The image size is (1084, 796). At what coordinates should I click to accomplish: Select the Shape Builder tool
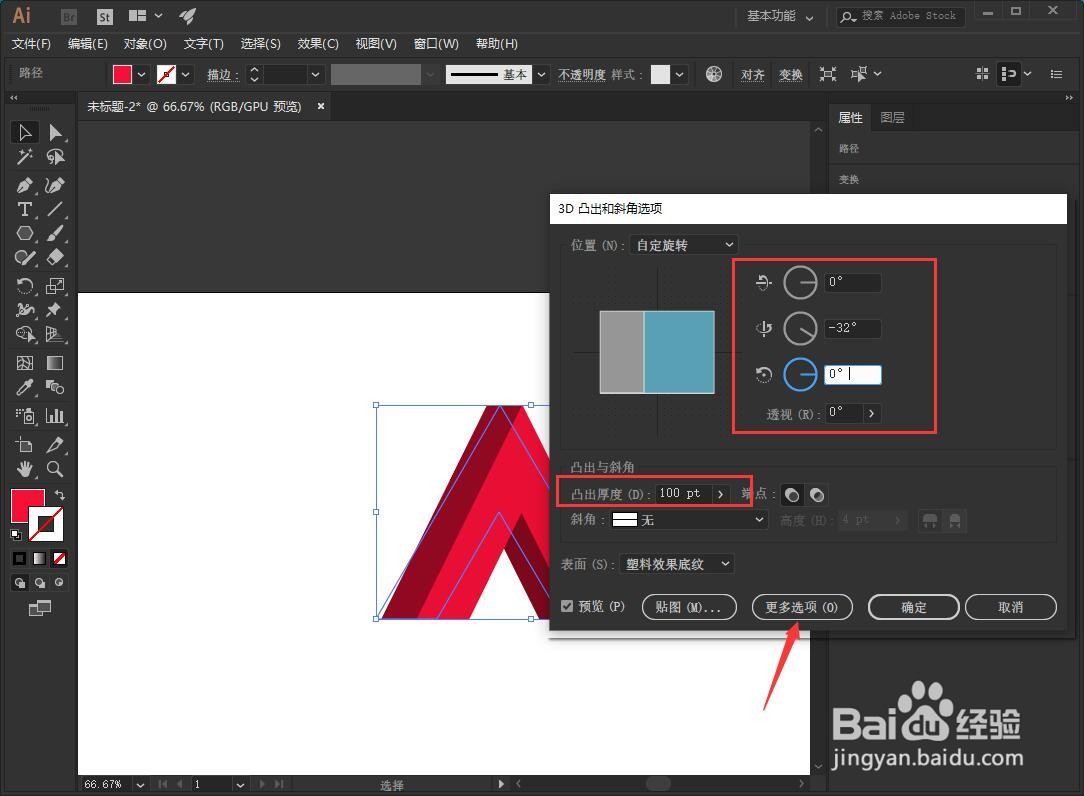(x=25, y=335)
